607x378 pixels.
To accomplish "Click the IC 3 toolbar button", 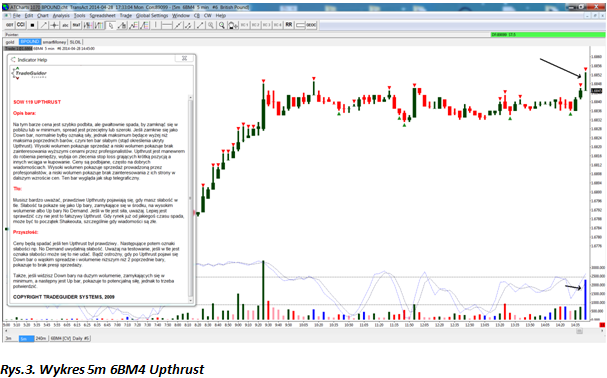I will [x=266, y=25].
